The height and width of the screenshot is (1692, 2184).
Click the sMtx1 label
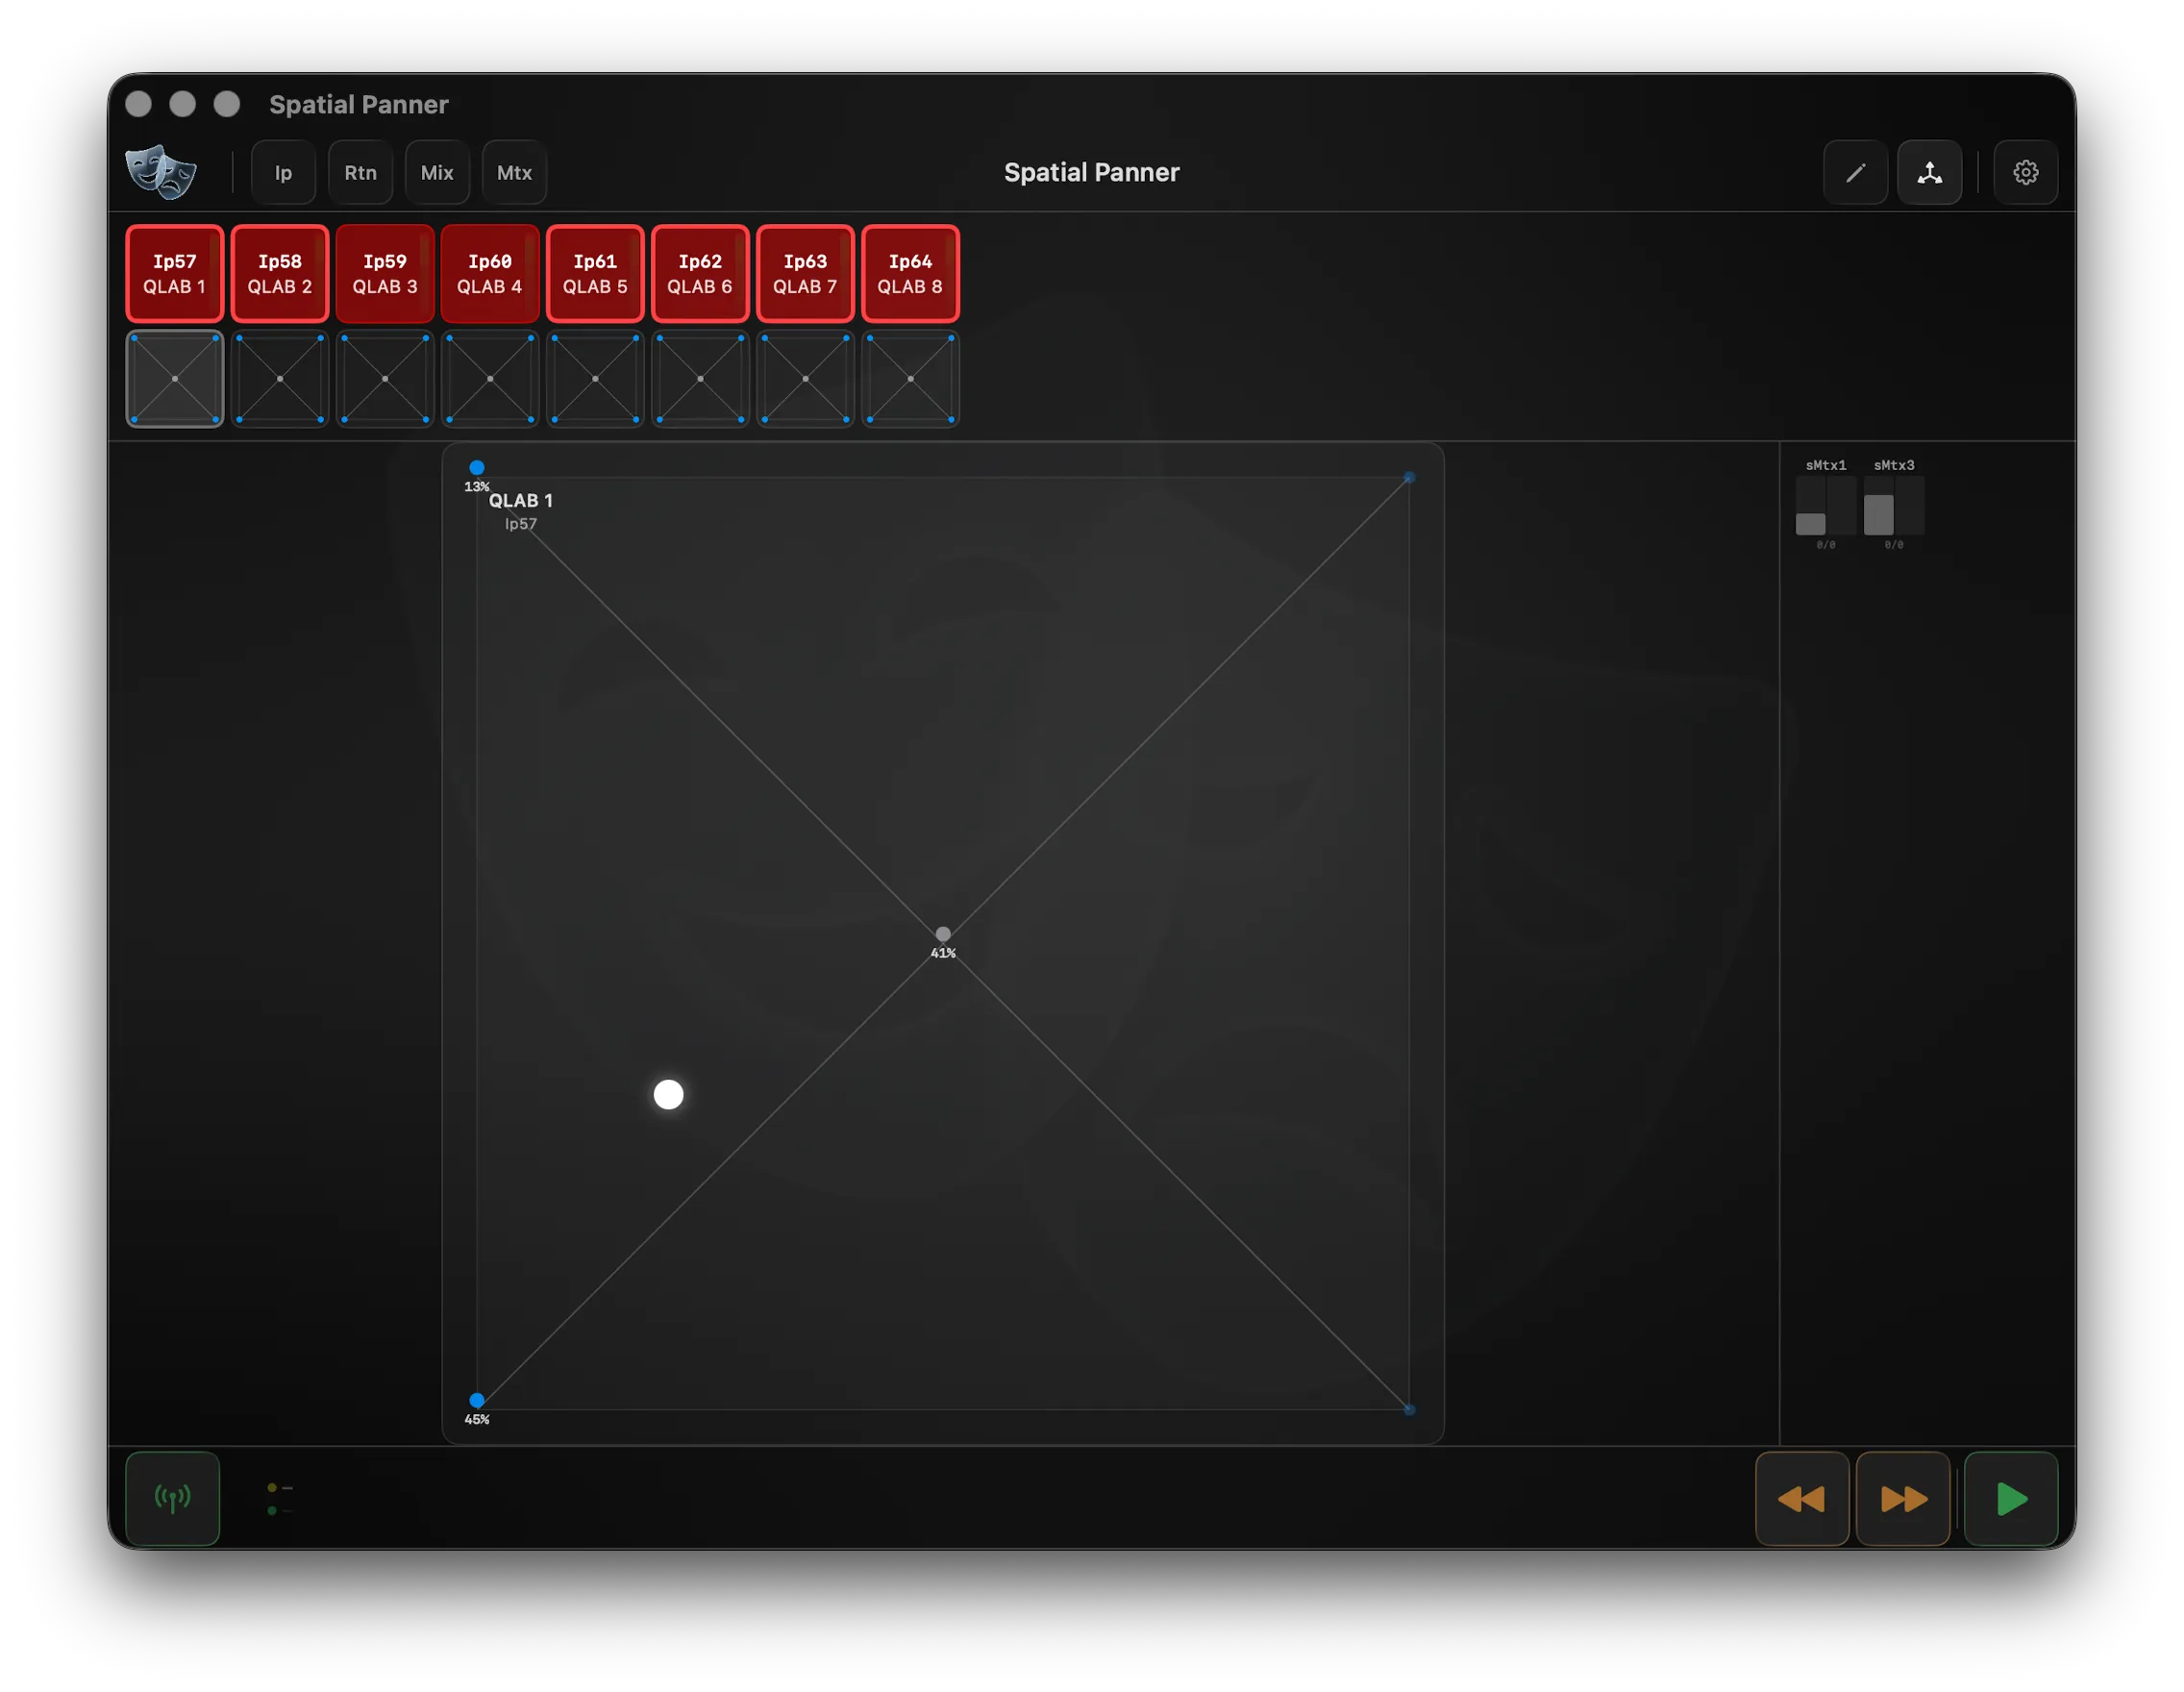click(x=1825, y=465)
